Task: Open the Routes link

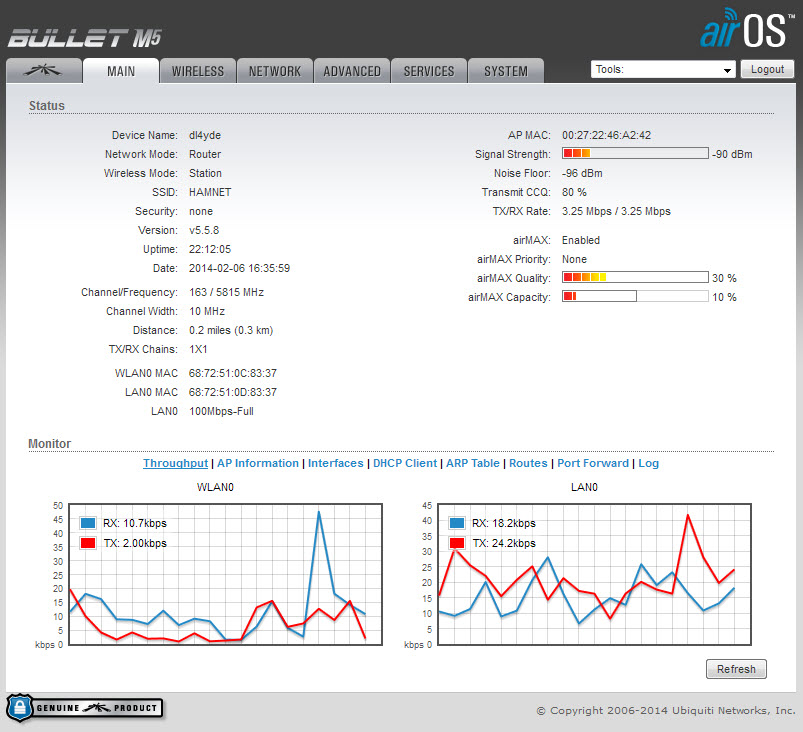Action: (528, 463)
